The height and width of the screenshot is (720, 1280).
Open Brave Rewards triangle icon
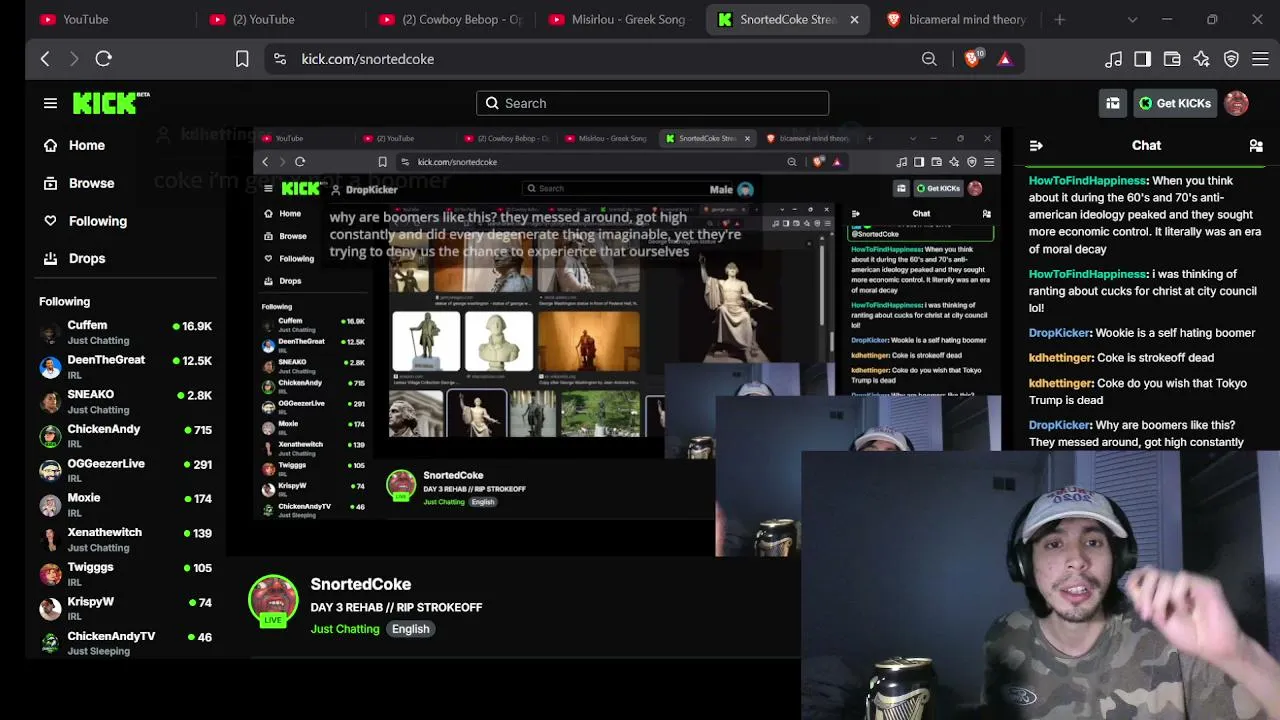point(1005,59)
